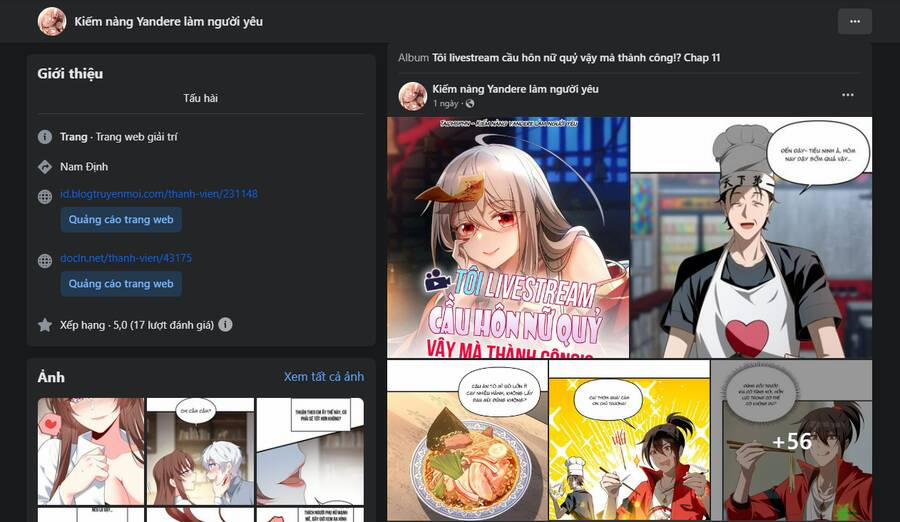Click the page name in post header

515,89
